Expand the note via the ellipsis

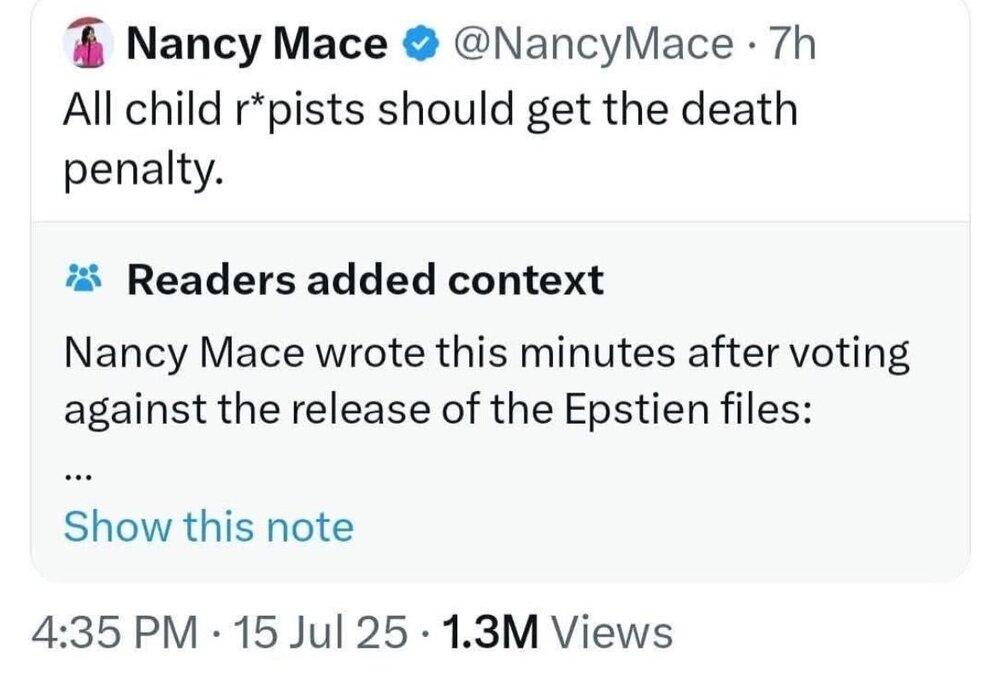coord(78,476)
